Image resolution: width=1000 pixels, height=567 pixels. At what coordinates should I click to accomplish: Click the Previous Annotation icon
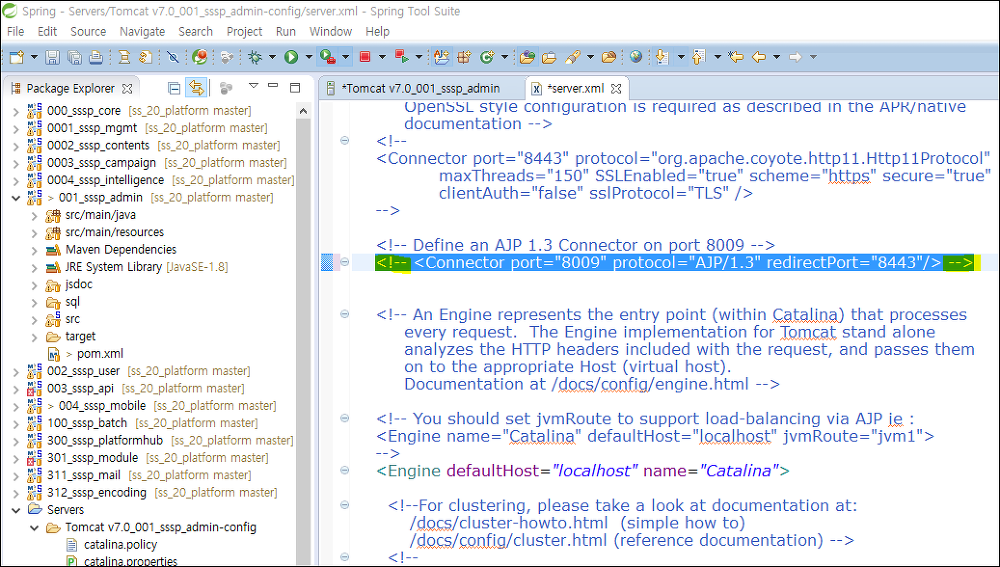699,57
